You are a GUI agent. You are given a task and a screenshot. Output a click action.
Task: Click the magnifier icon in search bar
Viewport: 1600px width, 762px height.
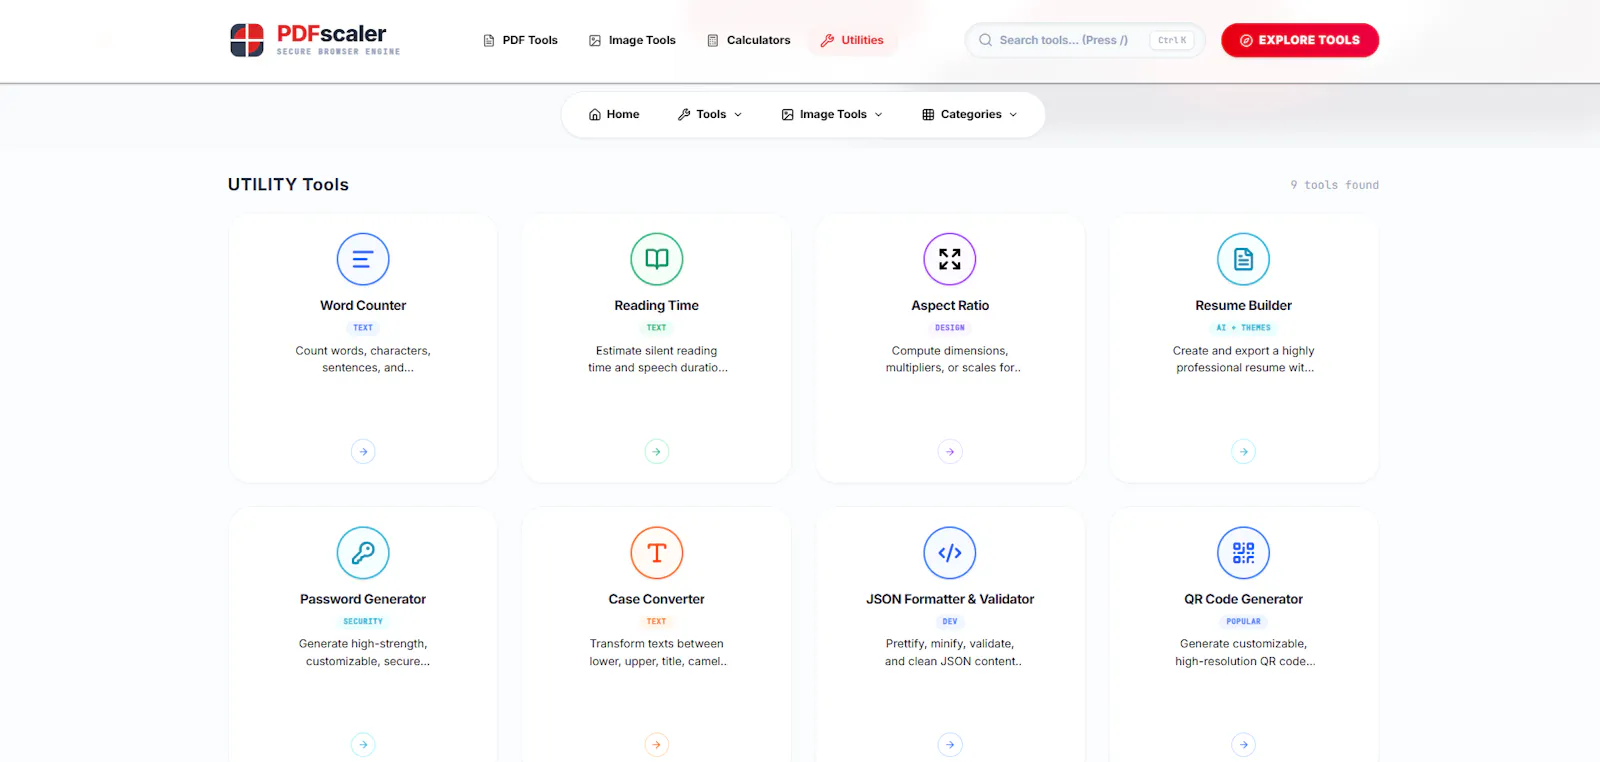tap(986, 40)
